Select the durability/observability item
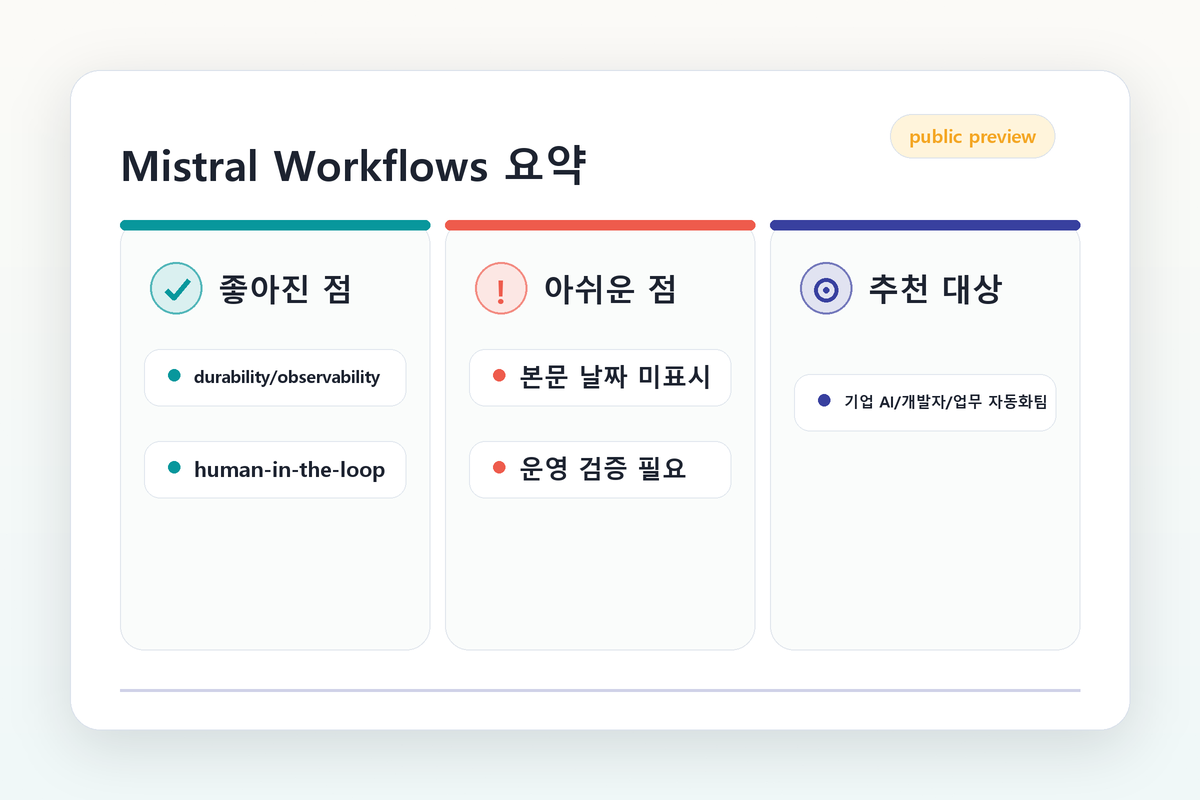1200x800 pixels. tap(275, 377)
